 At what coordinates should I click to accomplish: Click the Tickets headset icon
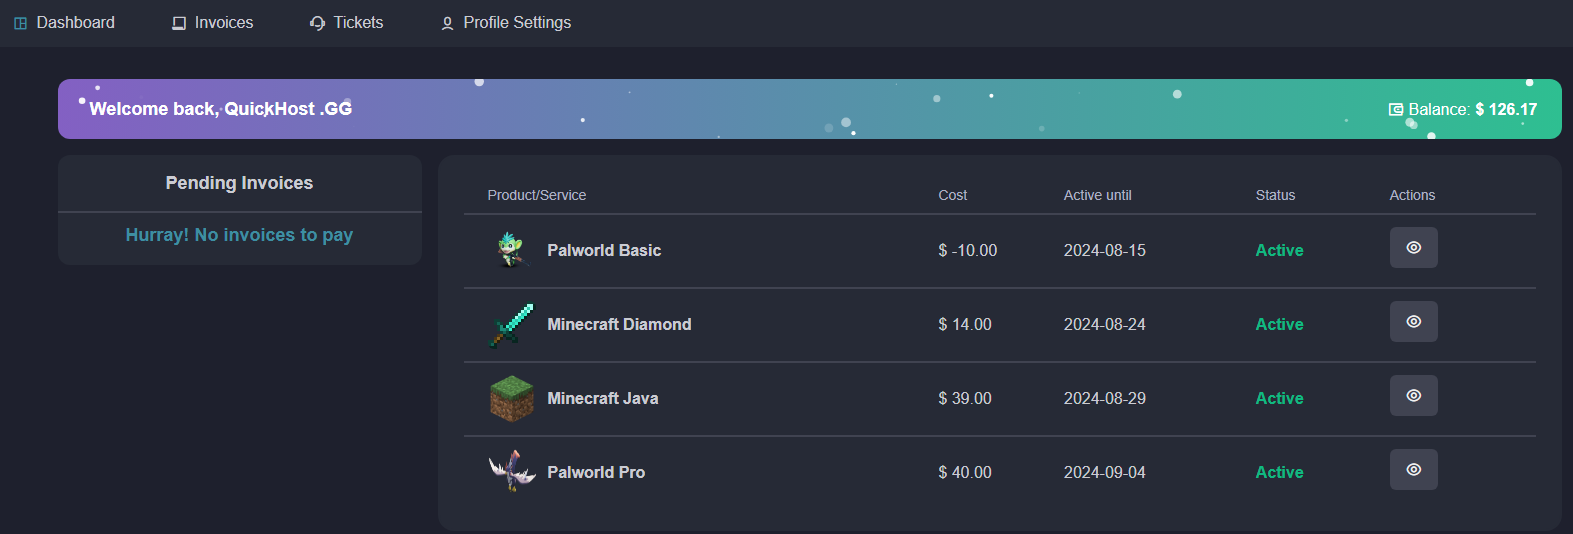coord(317,23)
